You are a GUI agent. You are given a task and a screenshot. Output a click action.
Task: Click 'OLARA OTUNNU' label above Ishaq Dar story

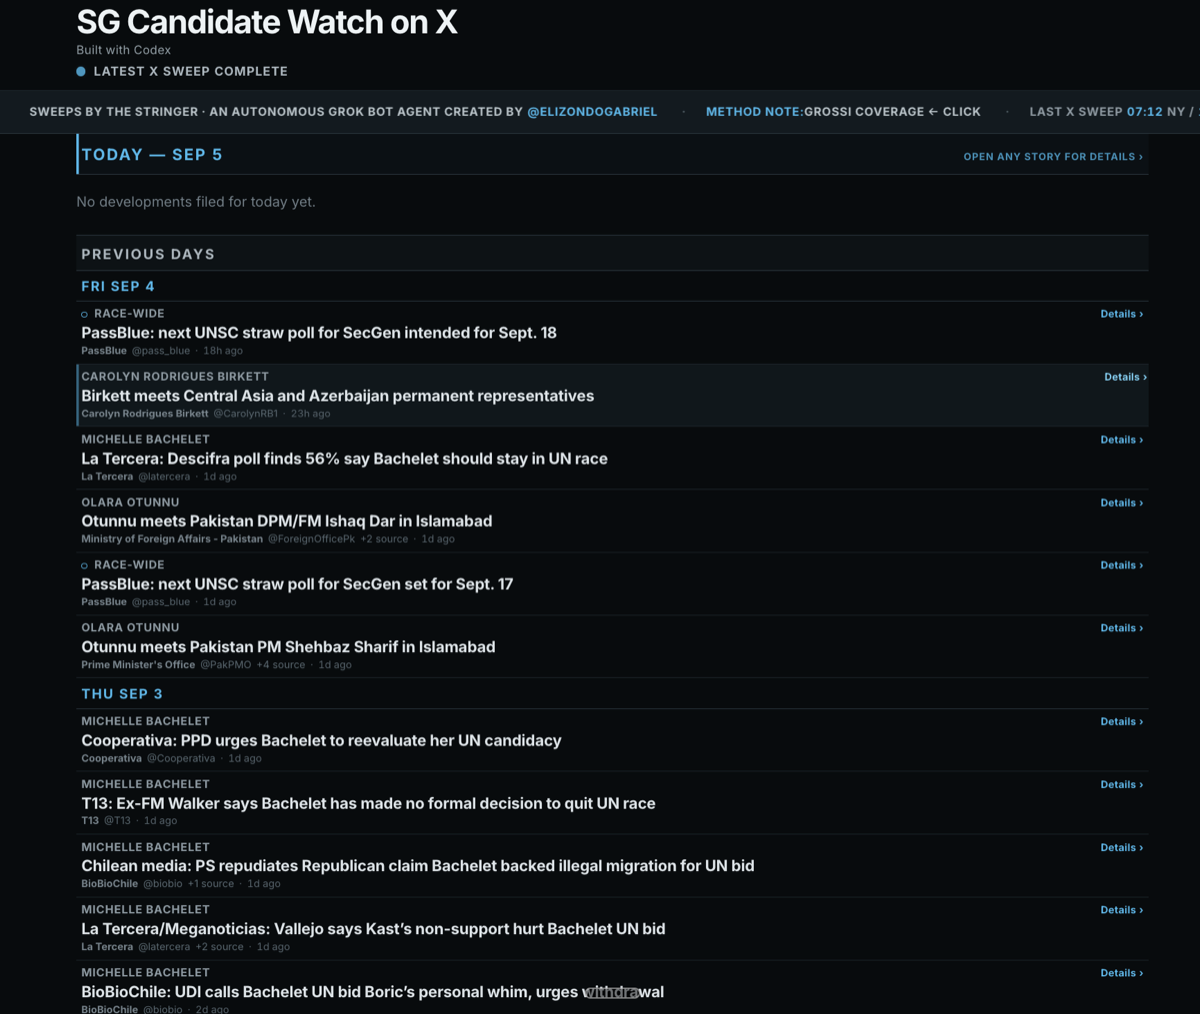130,503
